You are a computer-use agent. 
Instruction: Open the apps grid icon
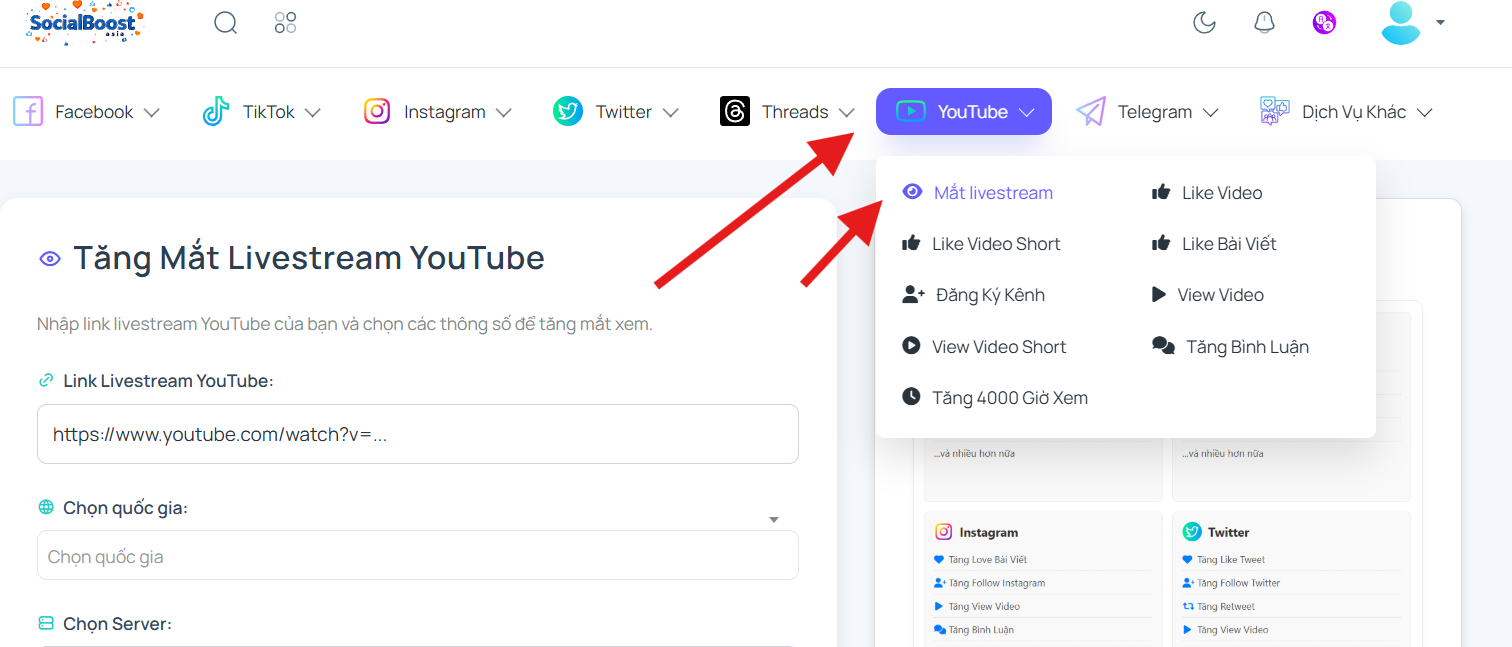coord(285,22)
